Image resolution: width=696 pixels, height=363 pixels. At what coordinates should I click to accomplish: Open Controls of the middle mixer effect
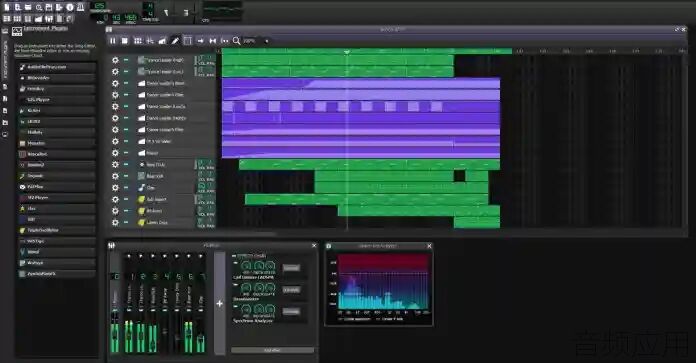[x=292, y=289]
